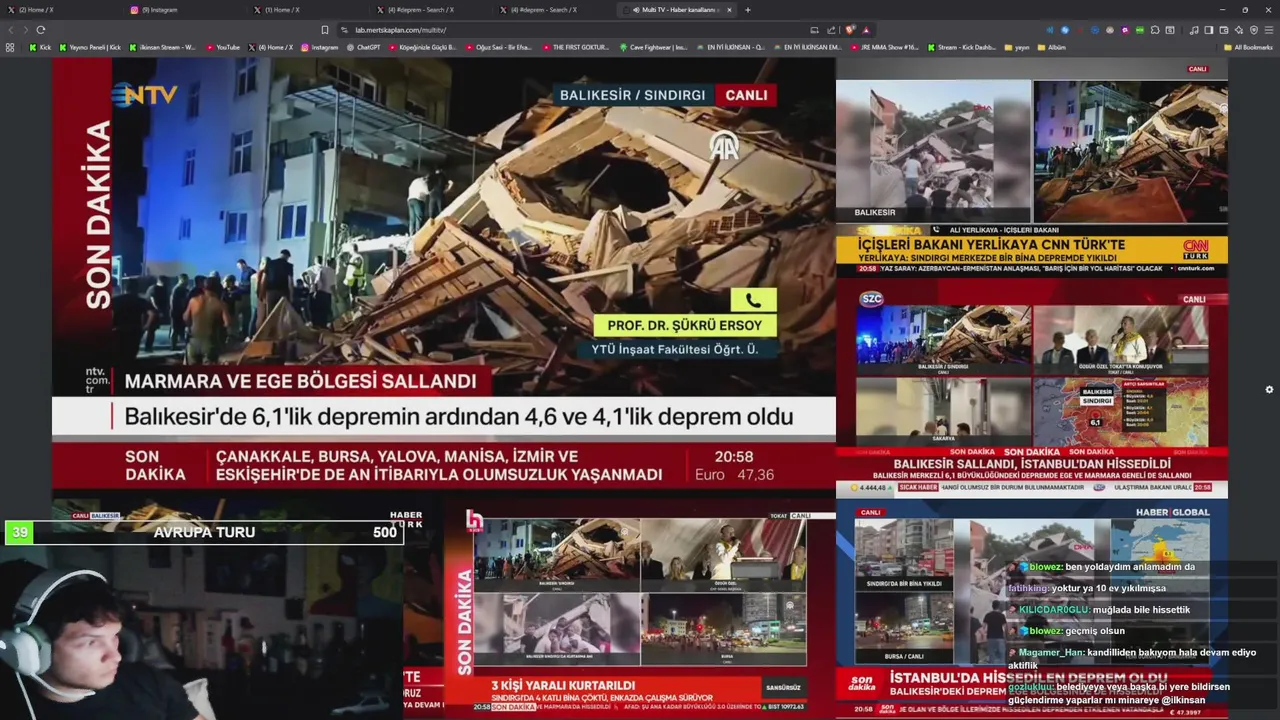
Task: Open the YouTube bookmark
Action: 223,47
